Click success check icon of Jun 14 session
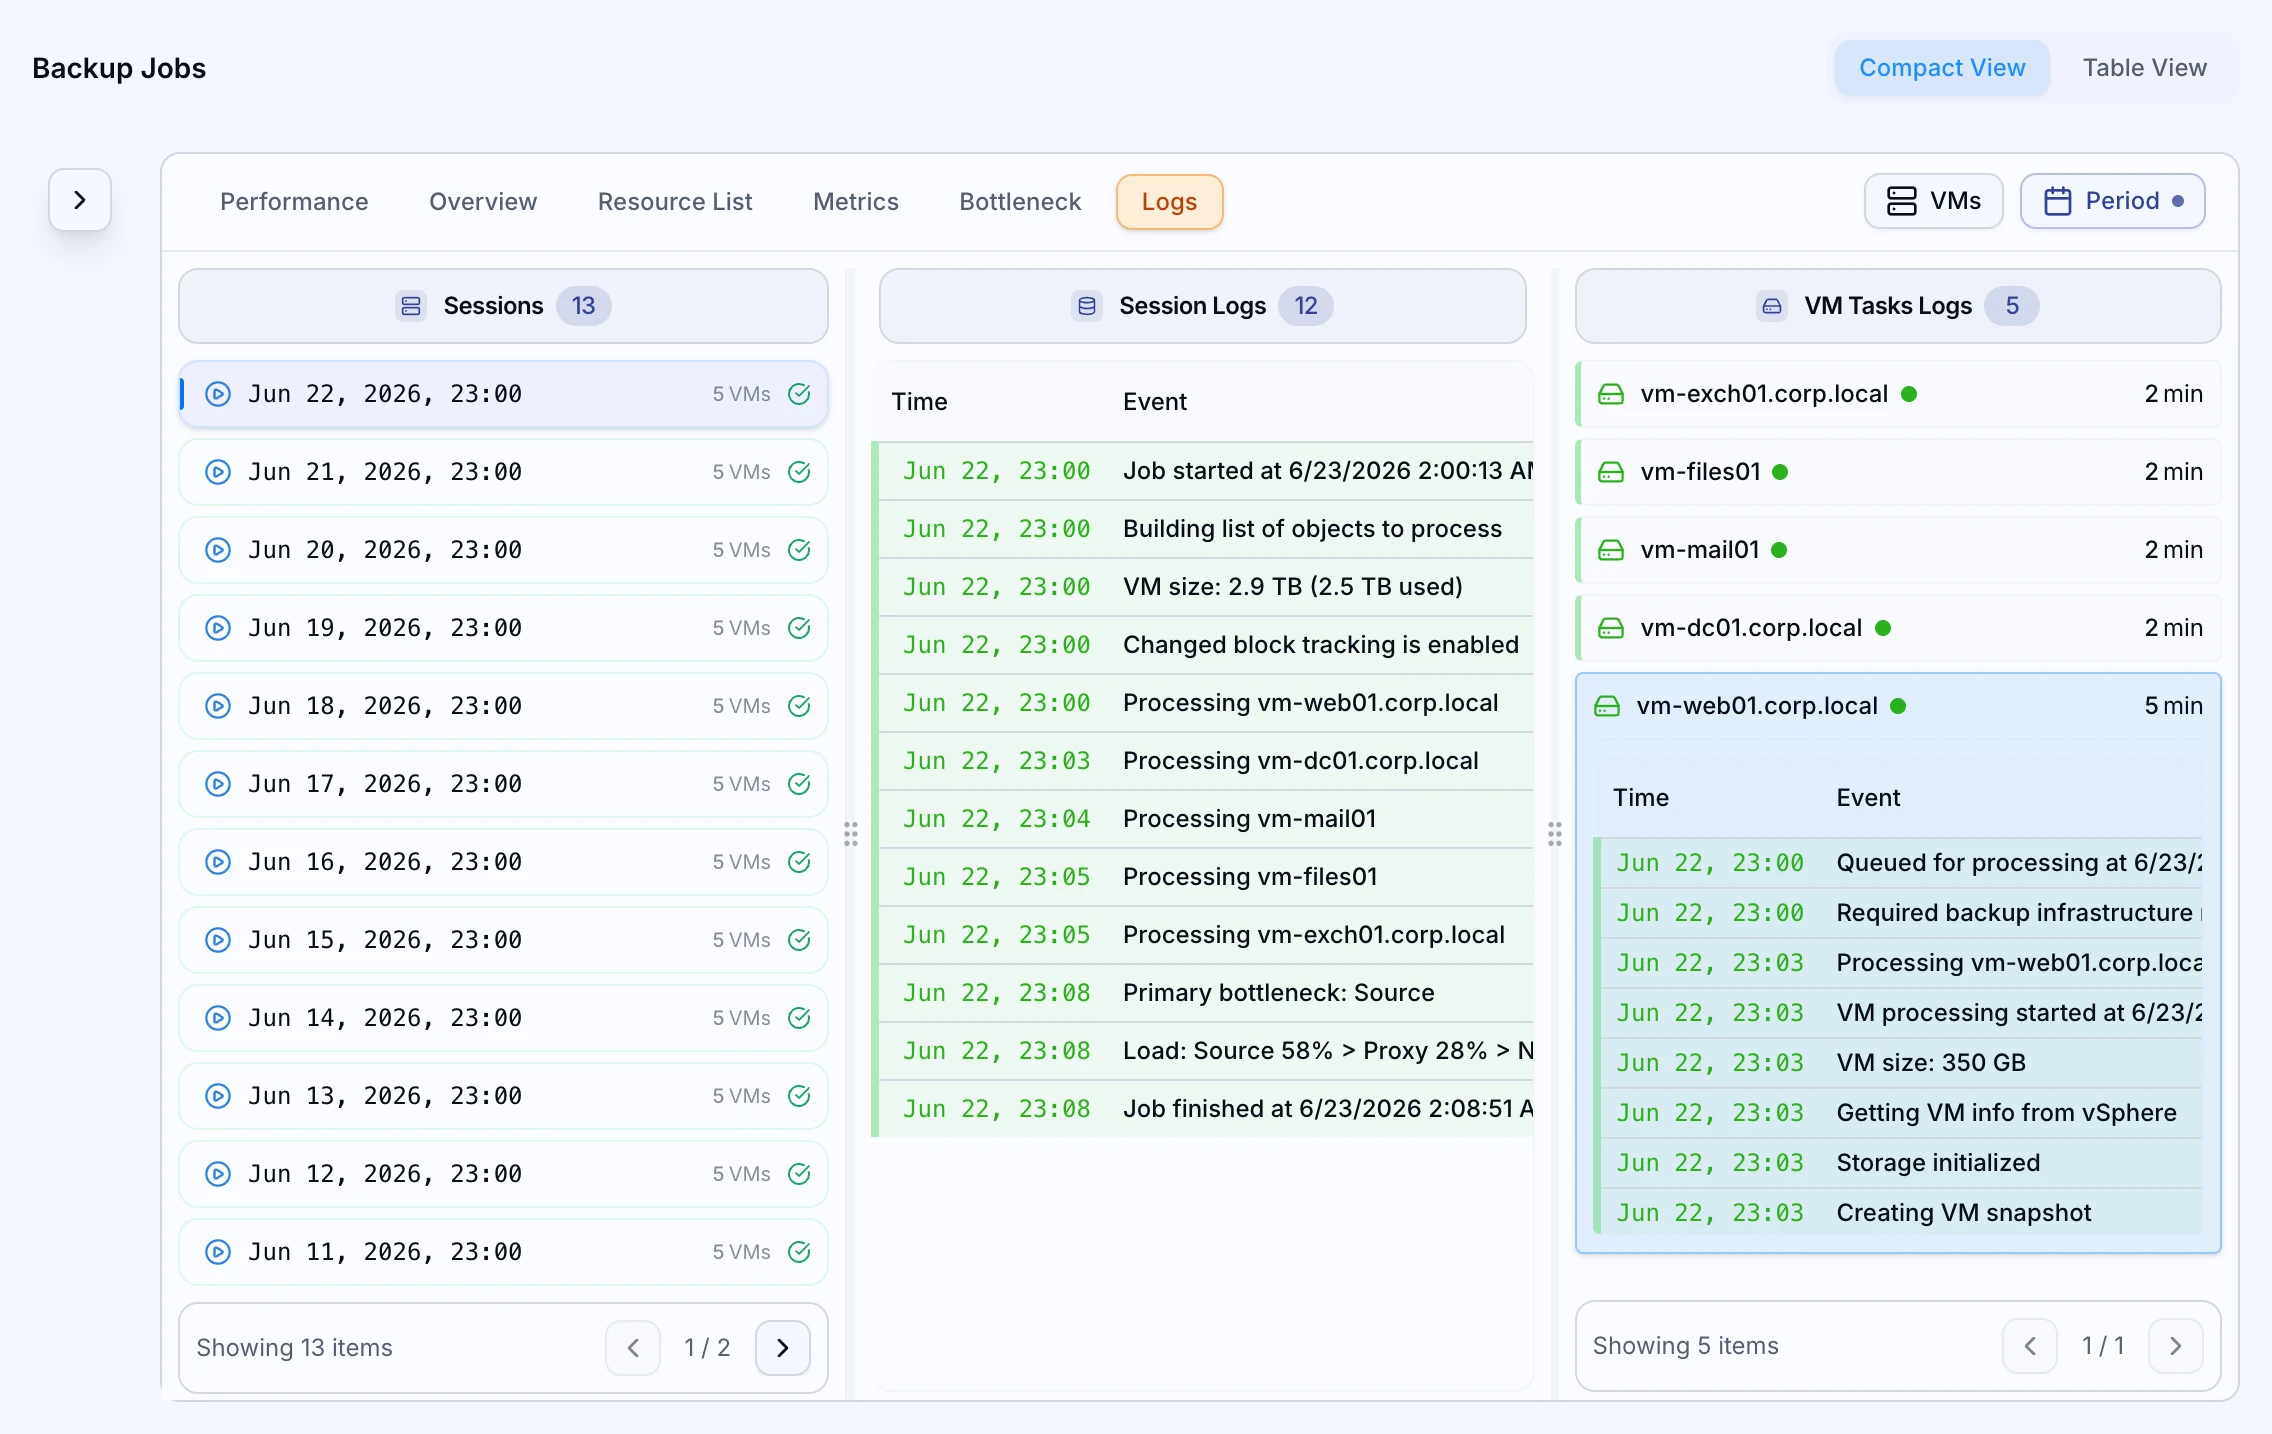Image resolution: width=2272 pixels, height=1434 pixels. point(799,1018)
